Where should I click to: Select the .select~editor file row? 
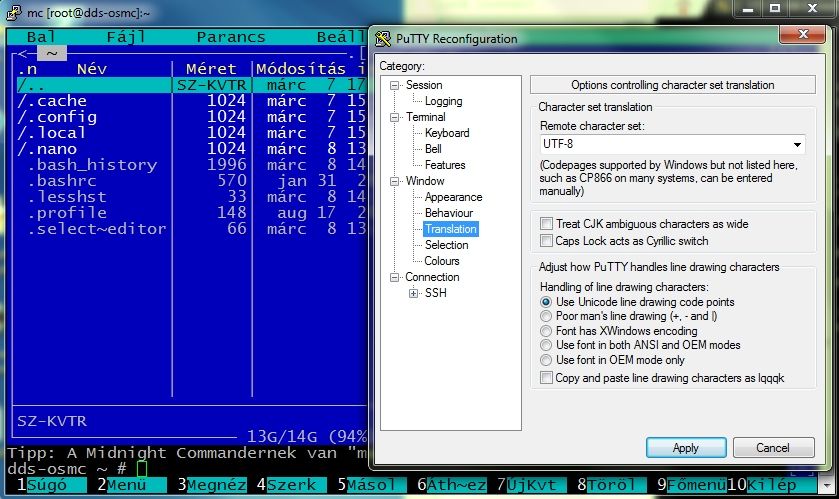click(190, 229)
